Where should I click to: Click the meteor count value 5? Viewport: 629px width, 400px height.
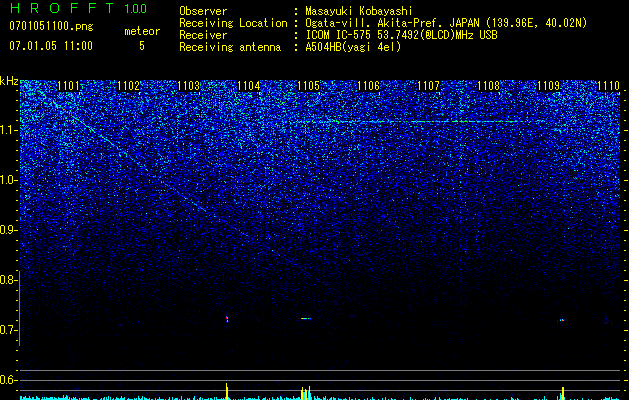[x=142, y=46]
